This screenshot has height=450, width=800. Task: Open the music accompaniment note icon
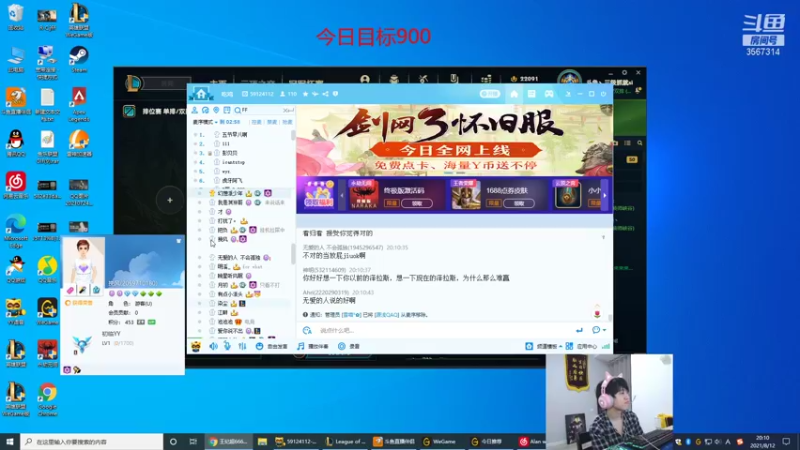301,346
